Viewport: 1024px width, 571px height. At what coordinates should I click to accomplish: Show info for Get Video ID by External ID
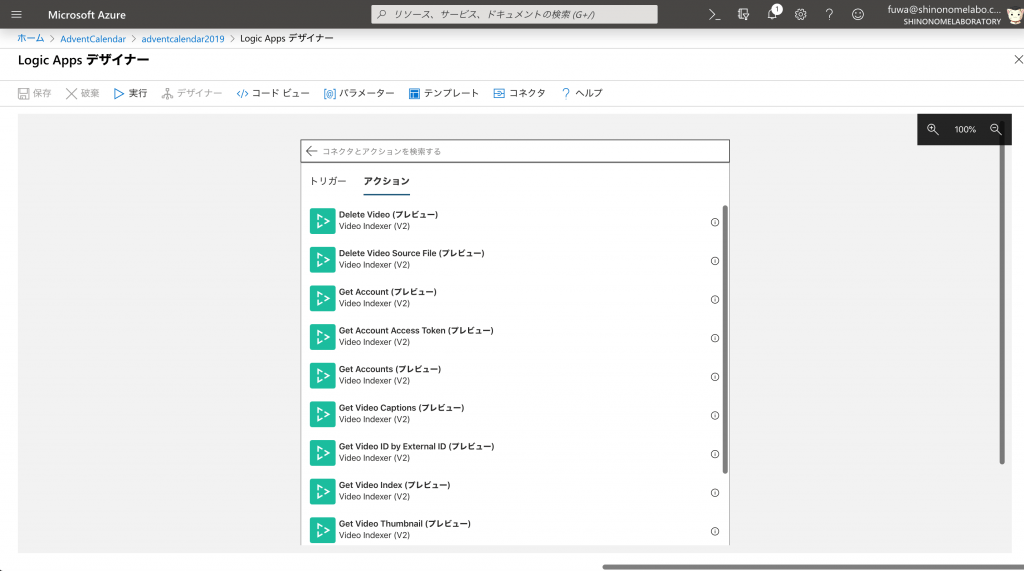click(x=714, y=453)
